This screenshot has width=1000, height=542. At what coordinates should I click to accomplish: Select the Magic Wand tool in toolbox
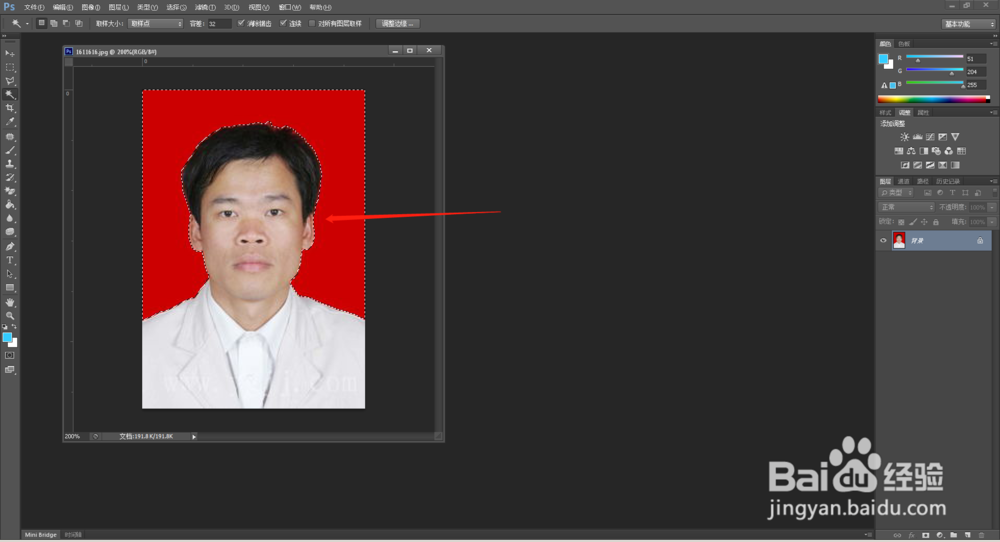10,94
